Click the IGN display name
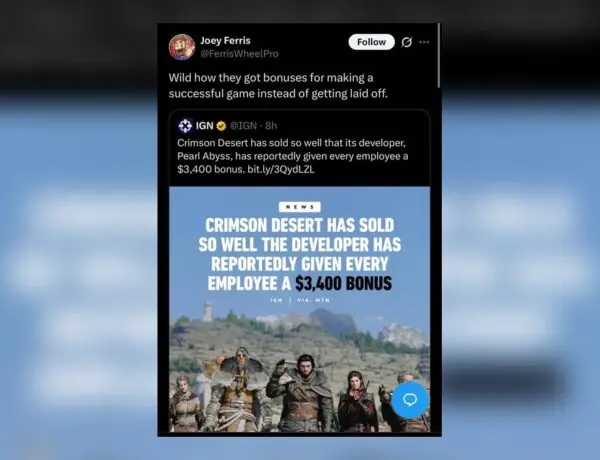 (204, 126)
